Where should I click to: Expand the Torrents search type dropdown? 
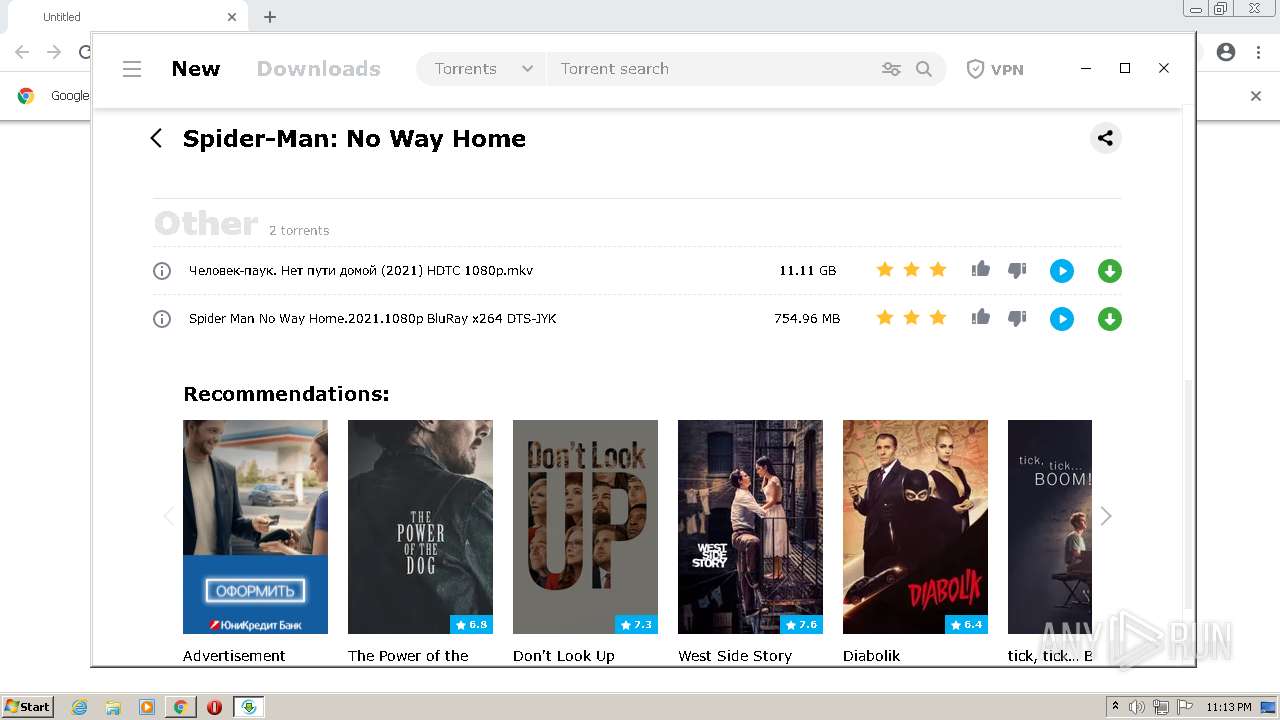(x=482, y=69)
